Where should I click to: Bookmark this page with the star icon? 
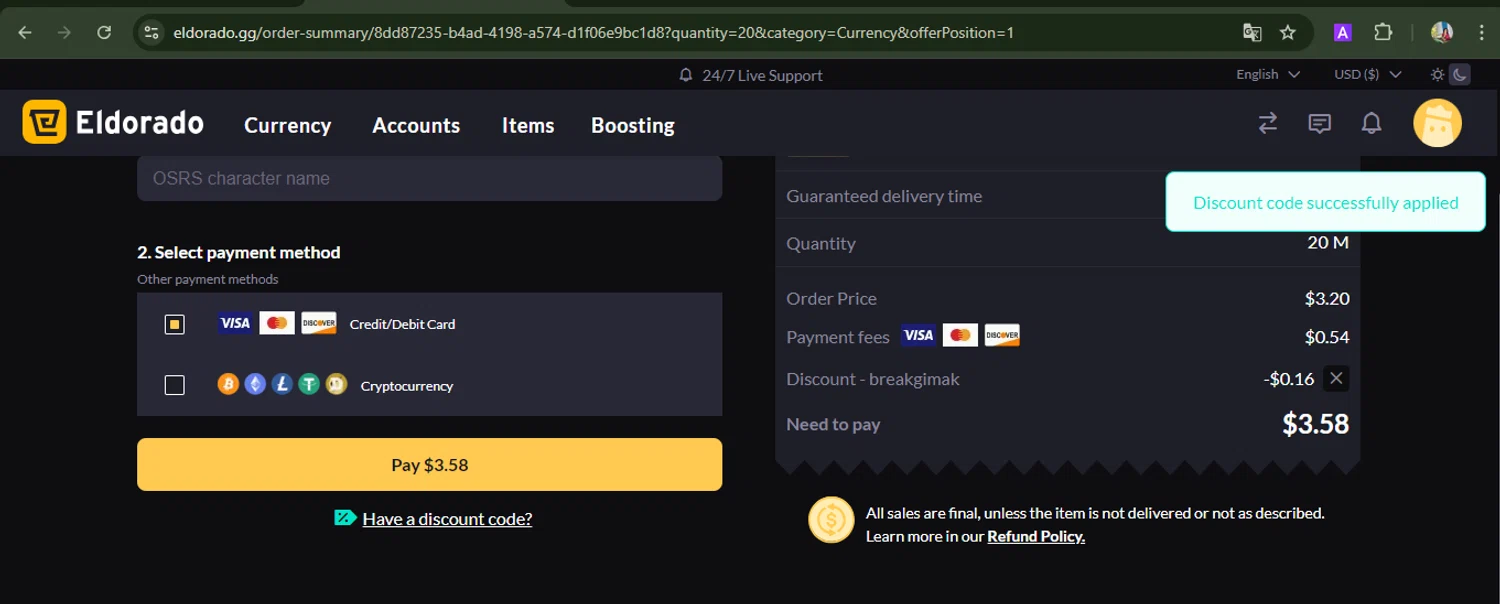click(1288, 33)
